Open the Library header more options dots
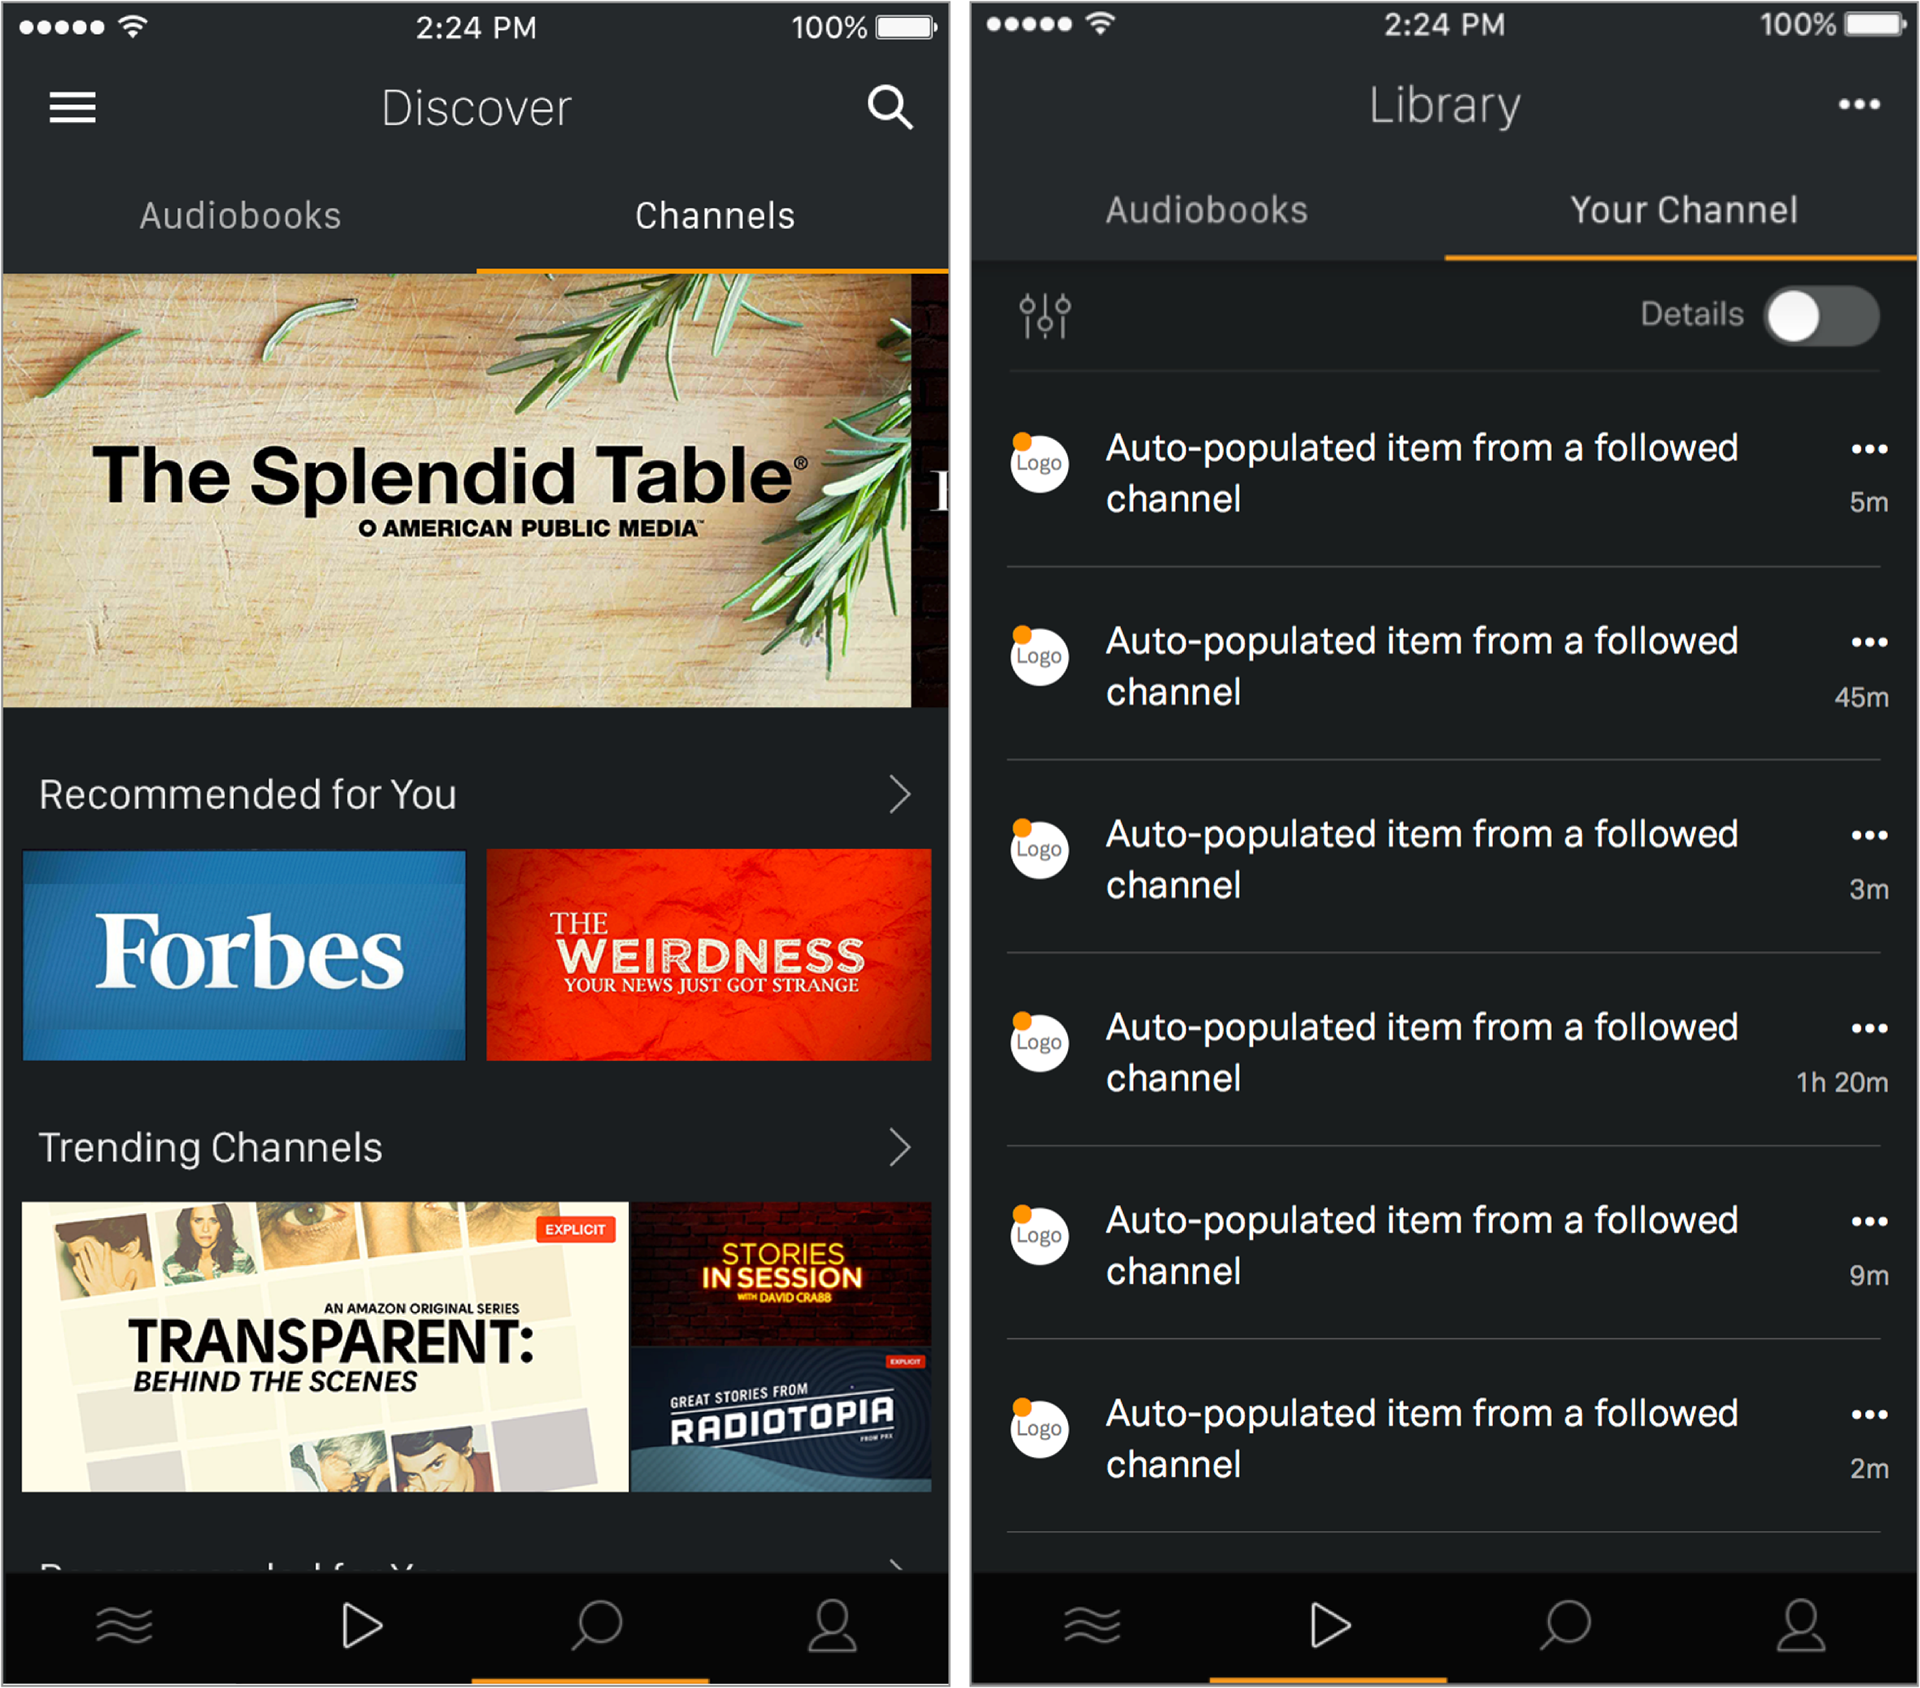1920x1688 pixels. [1859, 104]
